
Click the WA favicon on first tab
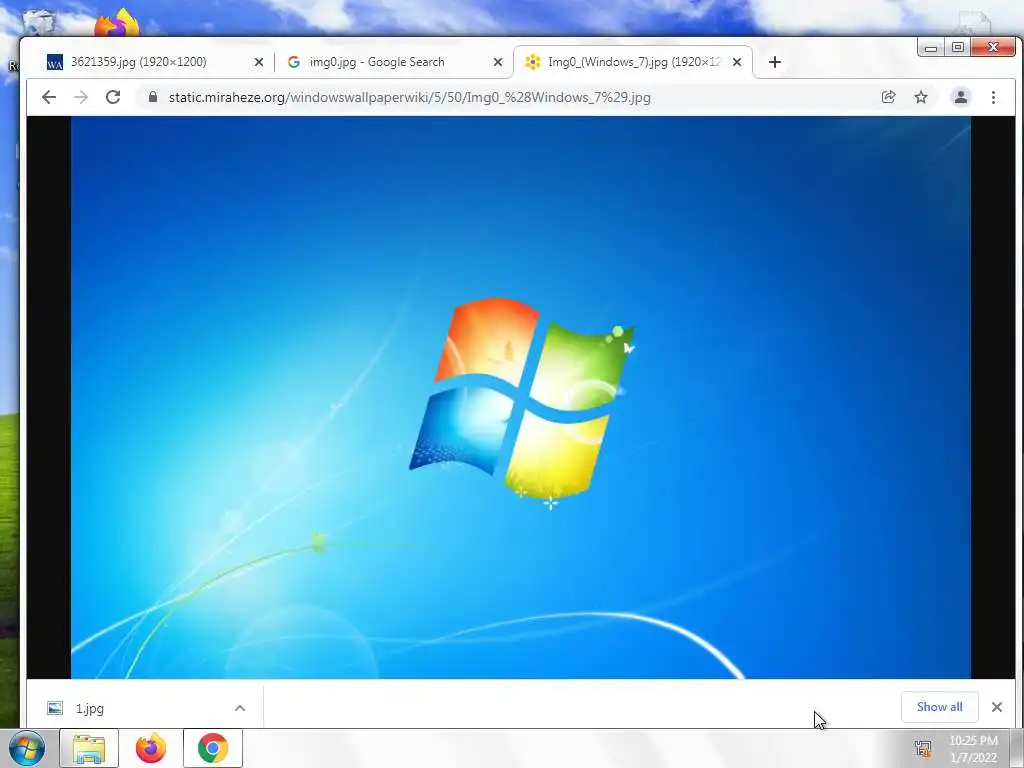[55, 62]
